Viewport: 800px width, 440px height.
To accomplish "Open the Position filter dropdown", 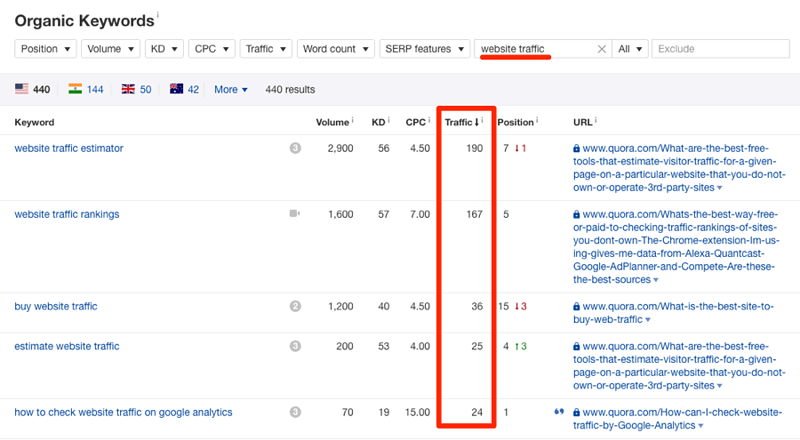I will click(45, 49).
